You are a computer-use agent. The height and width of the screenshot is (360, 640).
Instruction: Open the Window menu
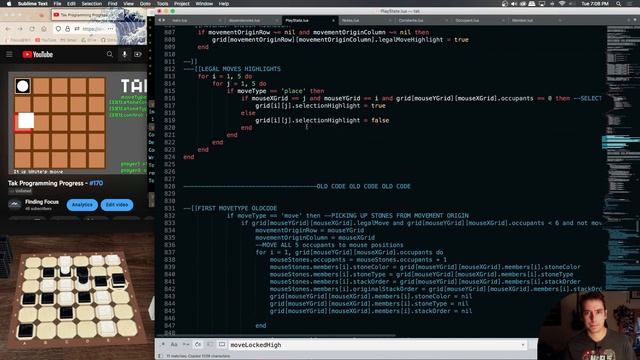tap(204, 4)
